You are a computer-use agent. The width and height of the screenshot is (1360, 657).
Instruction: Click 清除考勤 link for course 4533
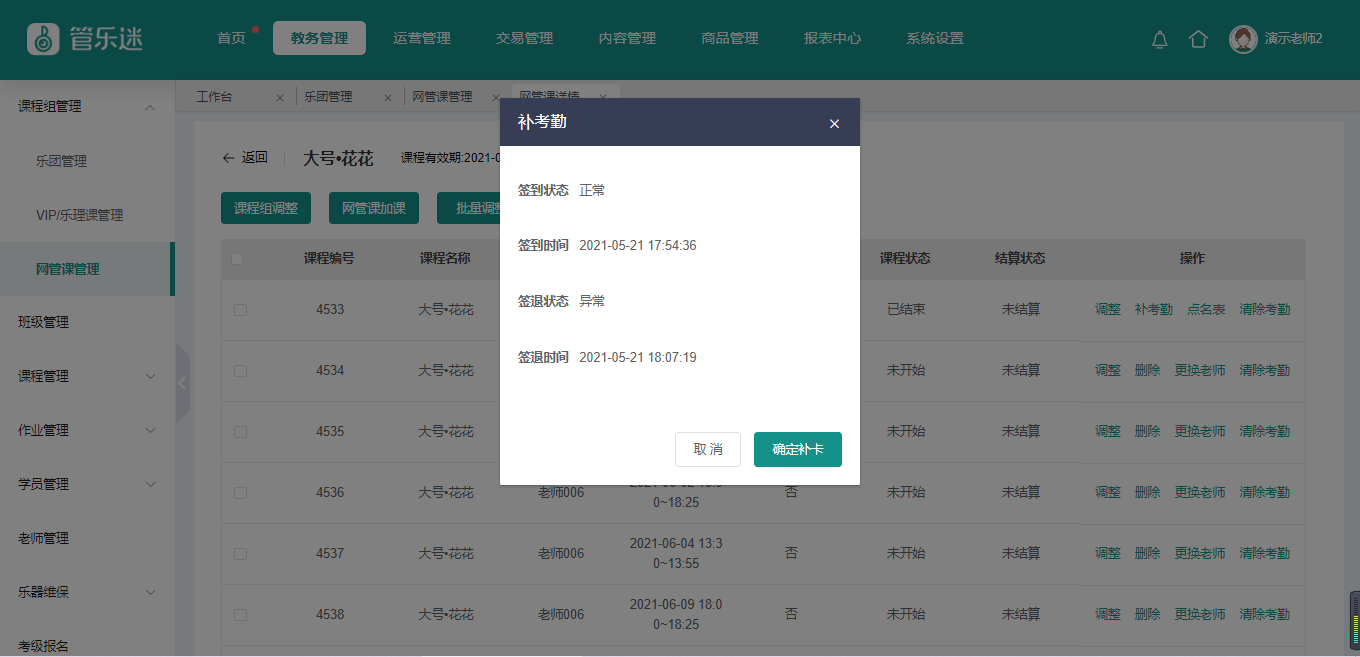(1264, 310)
